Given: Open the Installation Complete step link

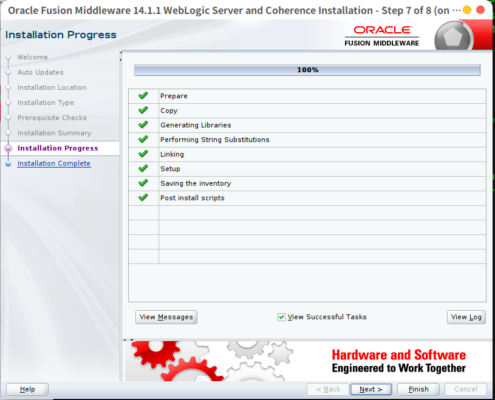Looking at the screenshot, I should [54, 163].
